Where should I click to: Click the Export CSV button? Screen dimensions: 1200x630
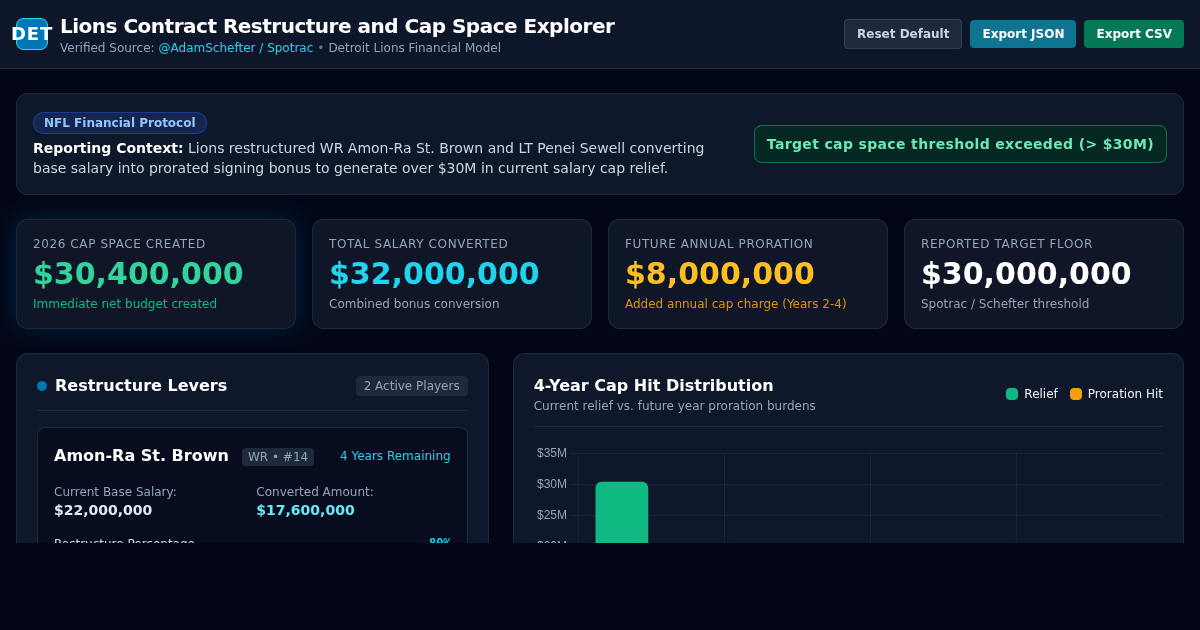pos(1134,34)
